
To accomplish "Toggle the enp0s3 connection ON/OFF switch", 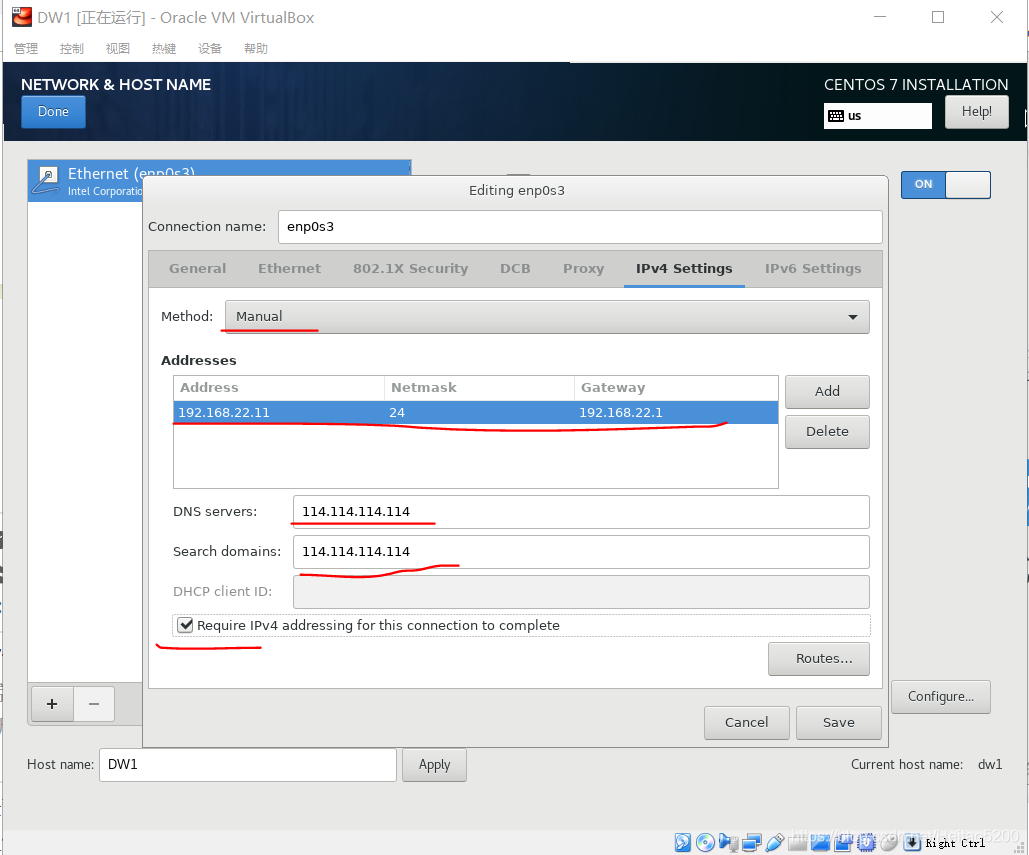I will 946,184.
